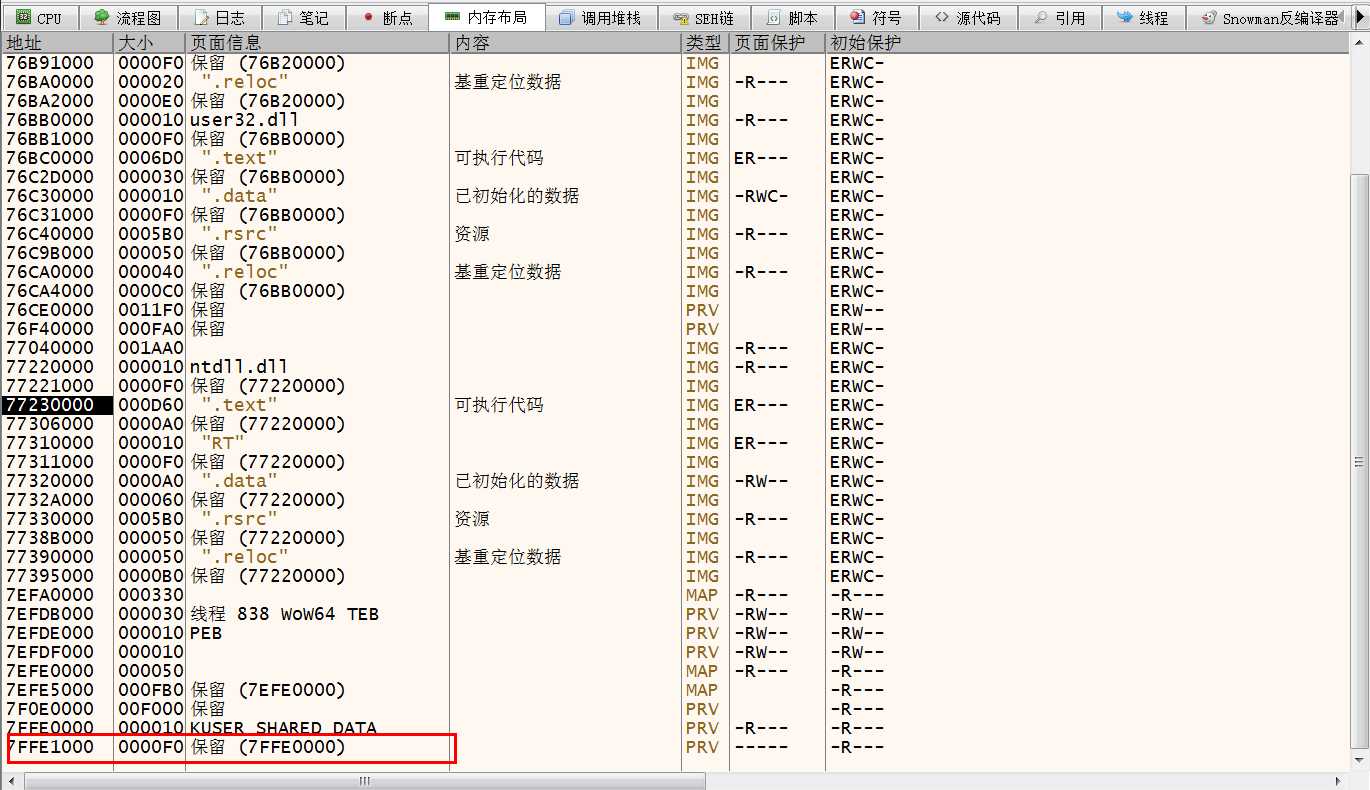Image resolution: width=1370 pixels, height=790 pixels.
Task: Select the user32.dll row
Action: (x=674, y=120)
